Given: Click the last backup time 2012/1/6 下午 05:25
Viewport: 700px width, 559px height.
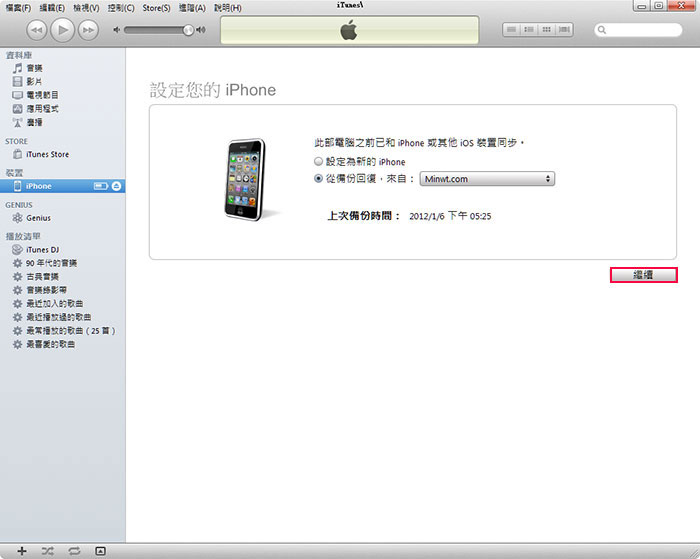Looking at the screenshot, I should tap(450, 216).
